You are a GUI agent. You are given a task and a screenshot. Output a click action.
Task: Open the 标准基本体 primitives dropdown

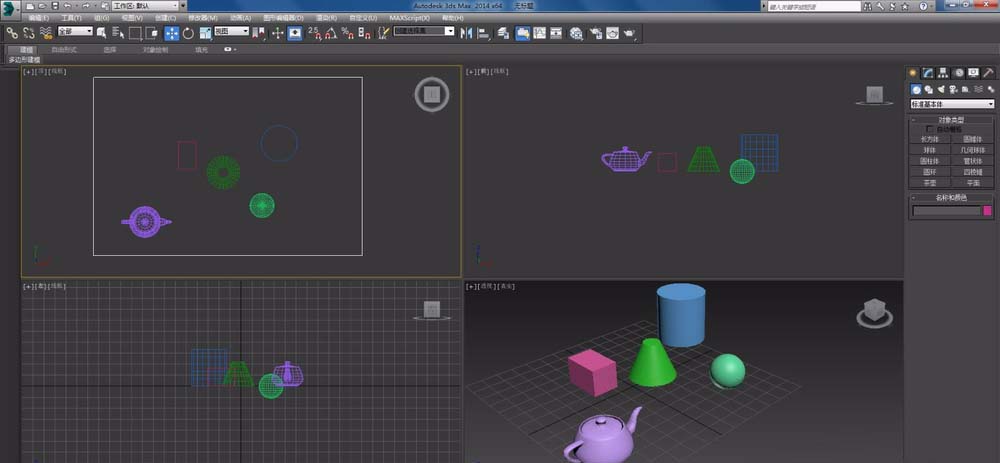[953, 104]
